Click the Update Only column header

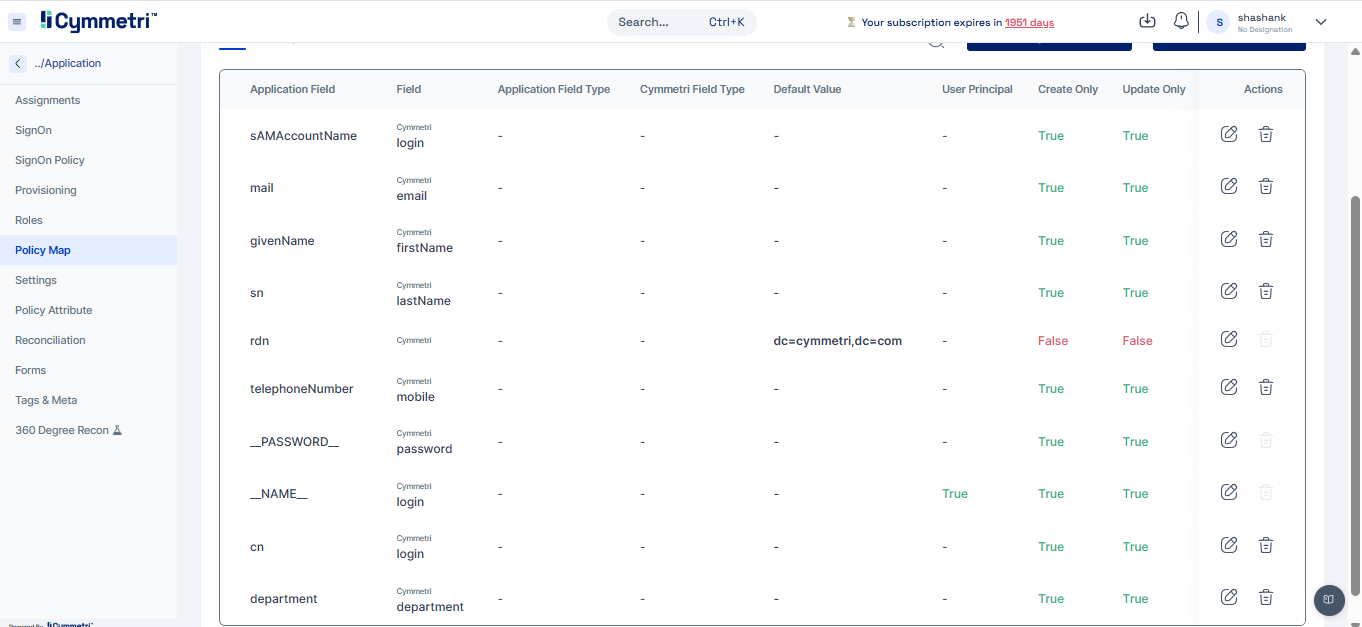pyautogui.click(x=1154, y=89)
